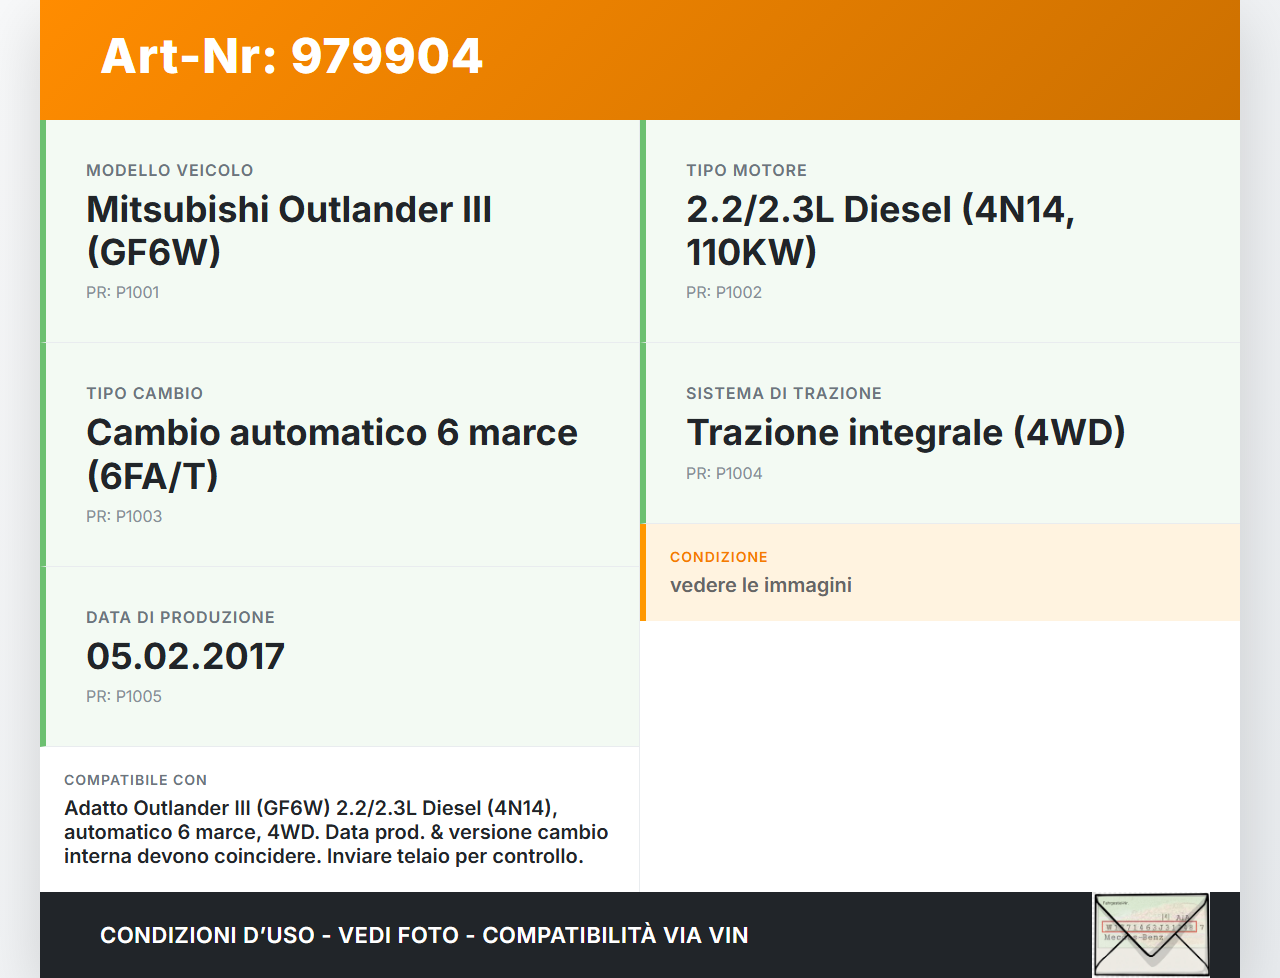Select the SISTEMA DI TRAZIONE card
The width and height of the screenshot is (1280, 978).
(940, 432)
